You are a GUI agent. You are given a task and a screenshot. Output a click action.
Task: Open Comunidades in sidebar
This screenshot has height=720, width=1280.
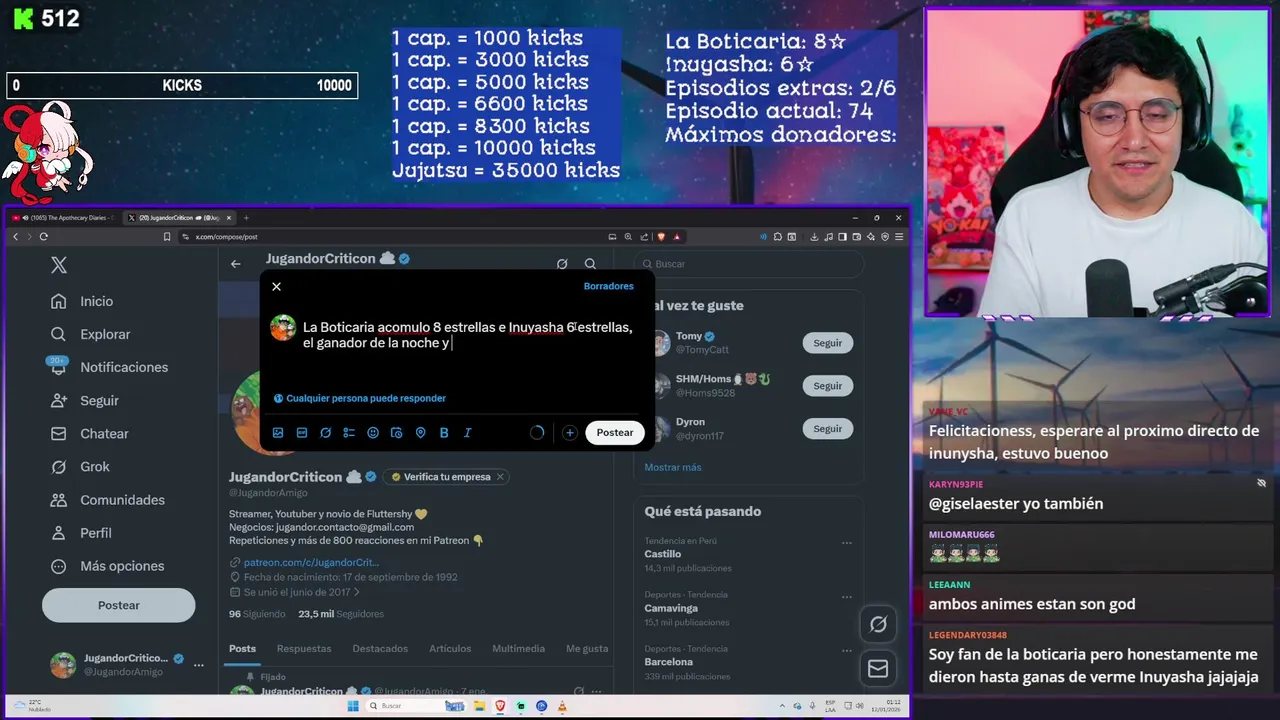(x=109, y=500)
